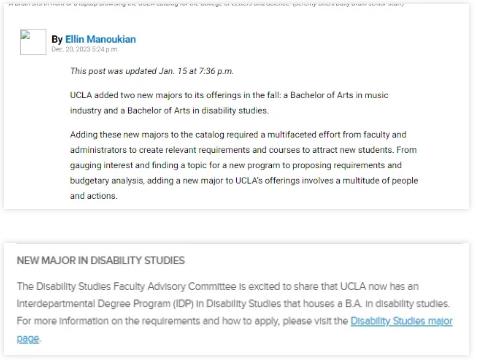Viewport: 477px width, 360px height.
Task: Click the line 'industry and a Bachelor of Arts in disability studies'
Action: [169, 111]
